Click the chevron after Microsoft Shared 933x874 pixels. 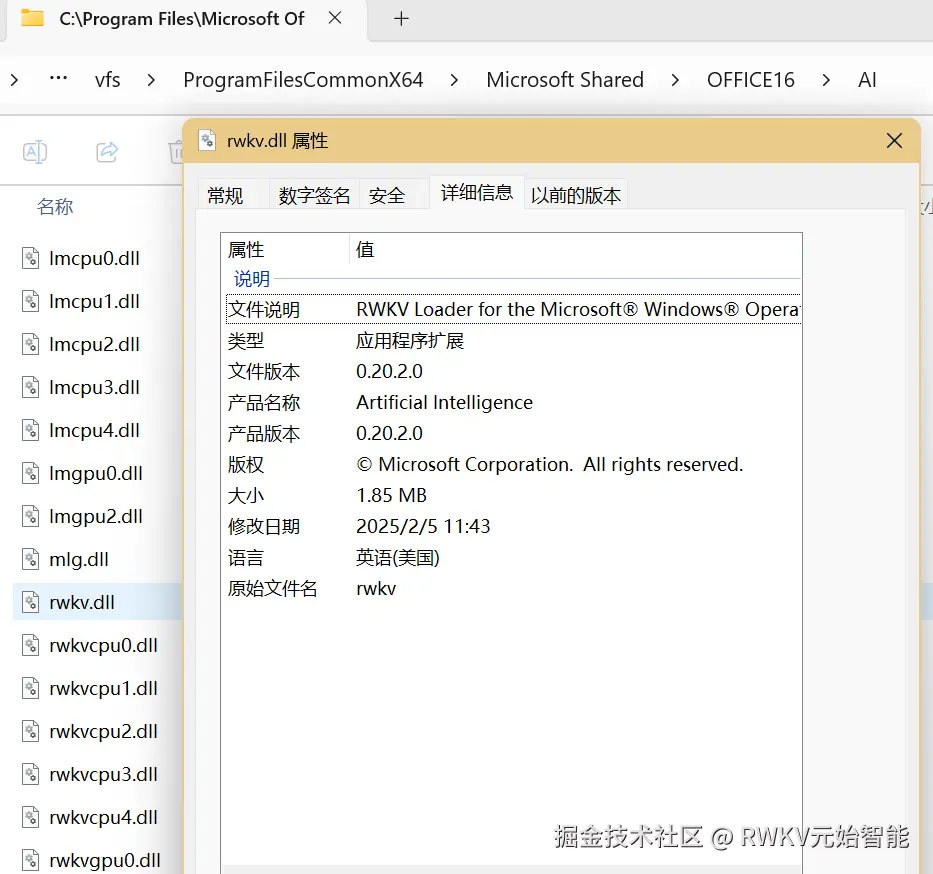[x=675, y=79]
